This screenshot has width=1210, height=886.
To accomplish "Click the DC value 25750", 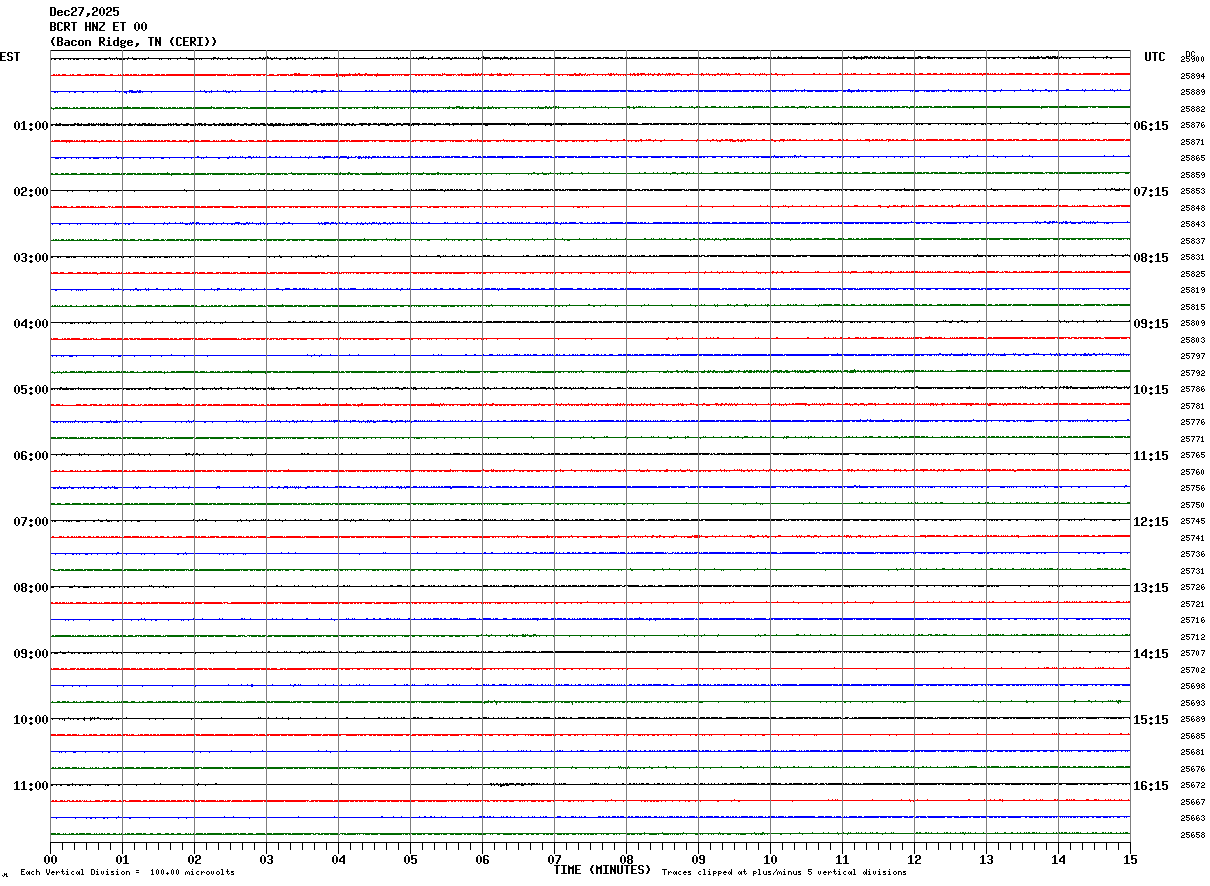I will click(x=1192, y=505).
